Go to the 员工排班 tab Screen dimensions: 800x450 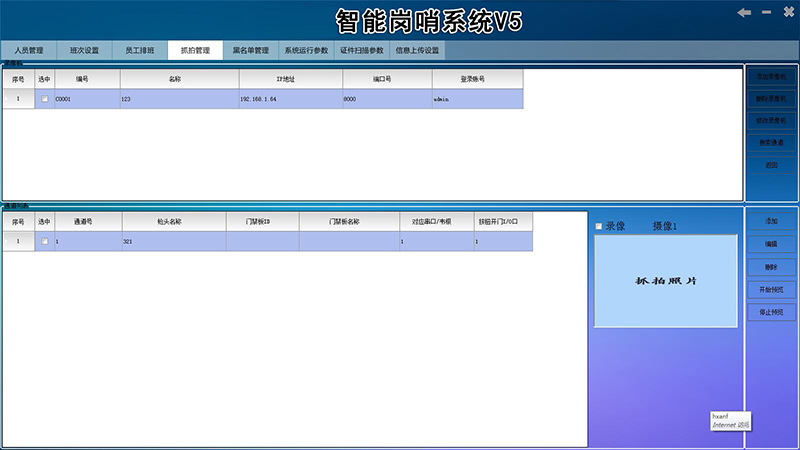pyautogui.click(x=139, y=50)
